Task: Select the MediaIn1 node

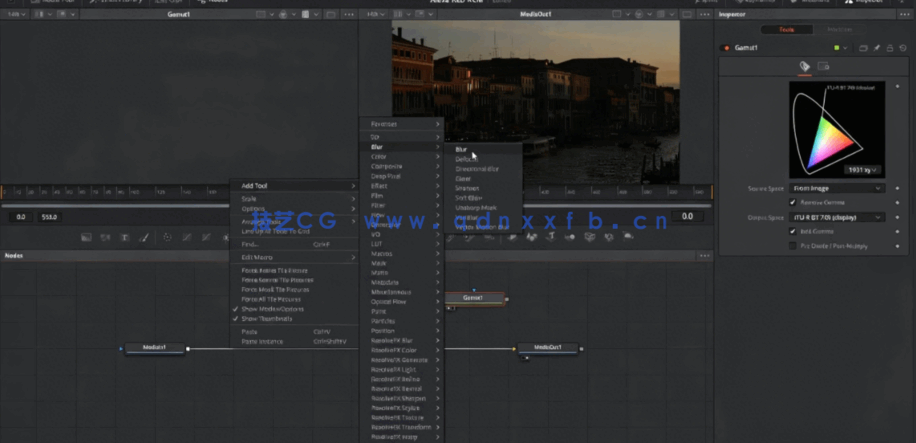Action: (x=155, y=348)
